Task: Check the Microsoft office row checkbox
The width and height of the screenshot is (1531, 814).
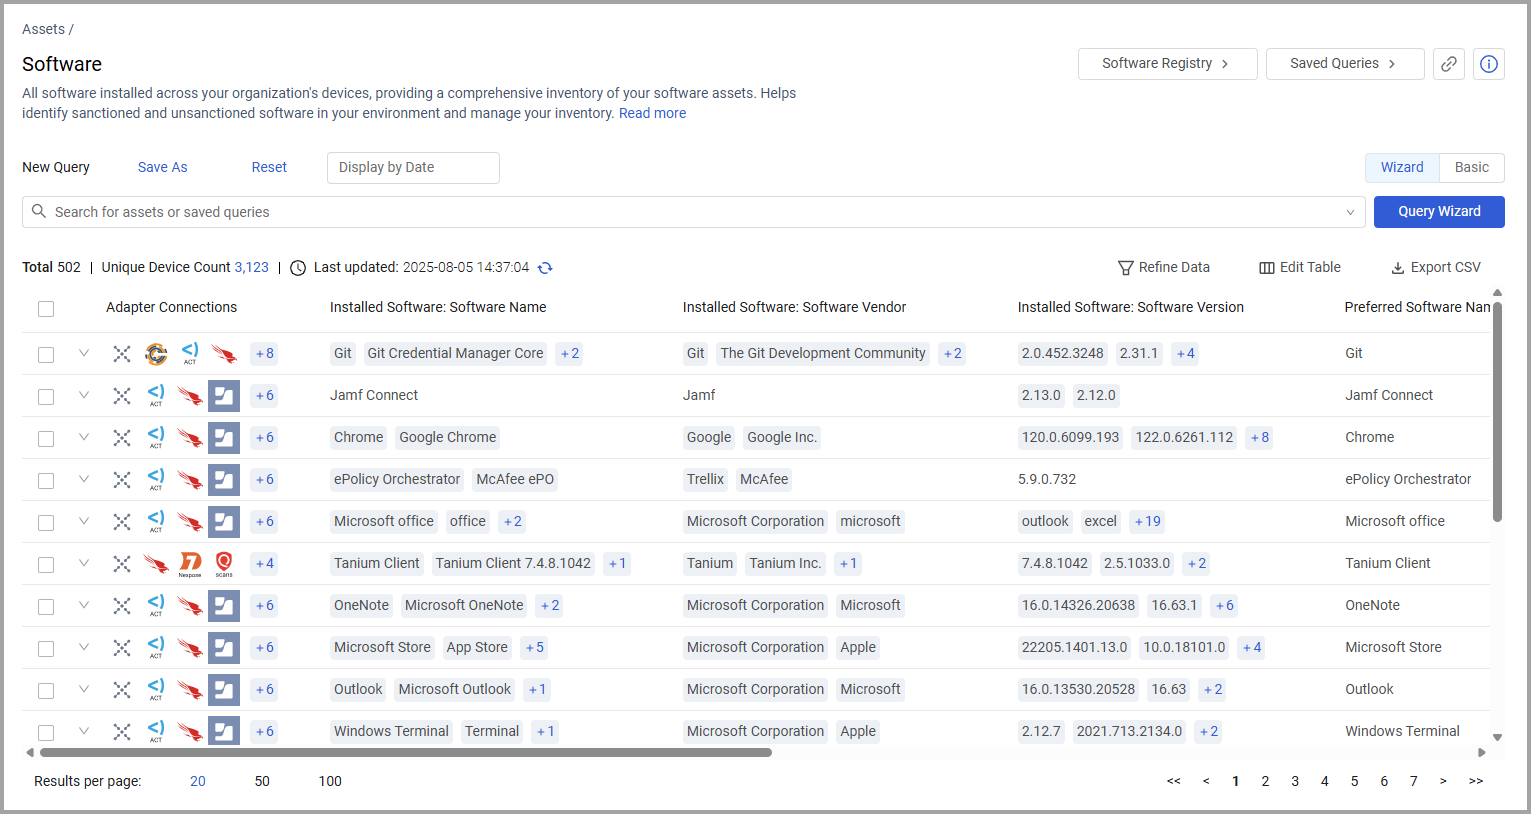Action: pos(46,523)
